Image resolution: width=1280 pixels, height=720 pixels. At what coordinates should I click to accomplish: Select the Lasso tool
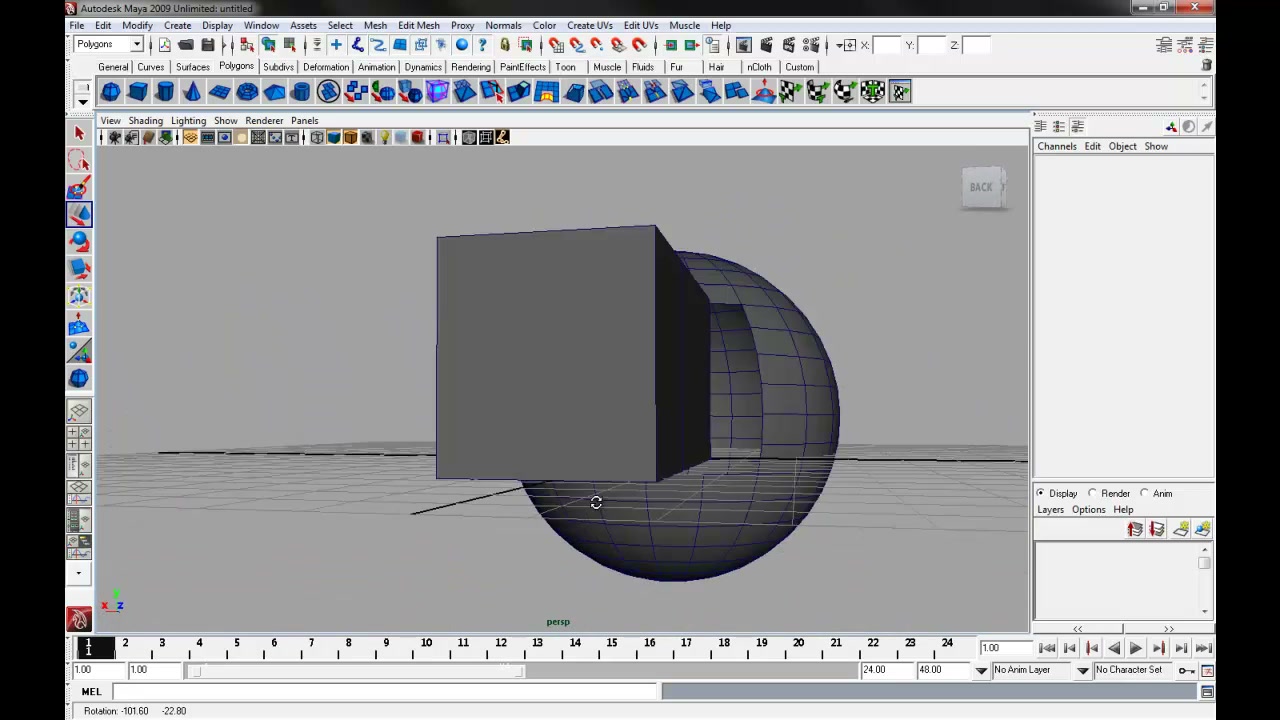(x=79, y=160)
